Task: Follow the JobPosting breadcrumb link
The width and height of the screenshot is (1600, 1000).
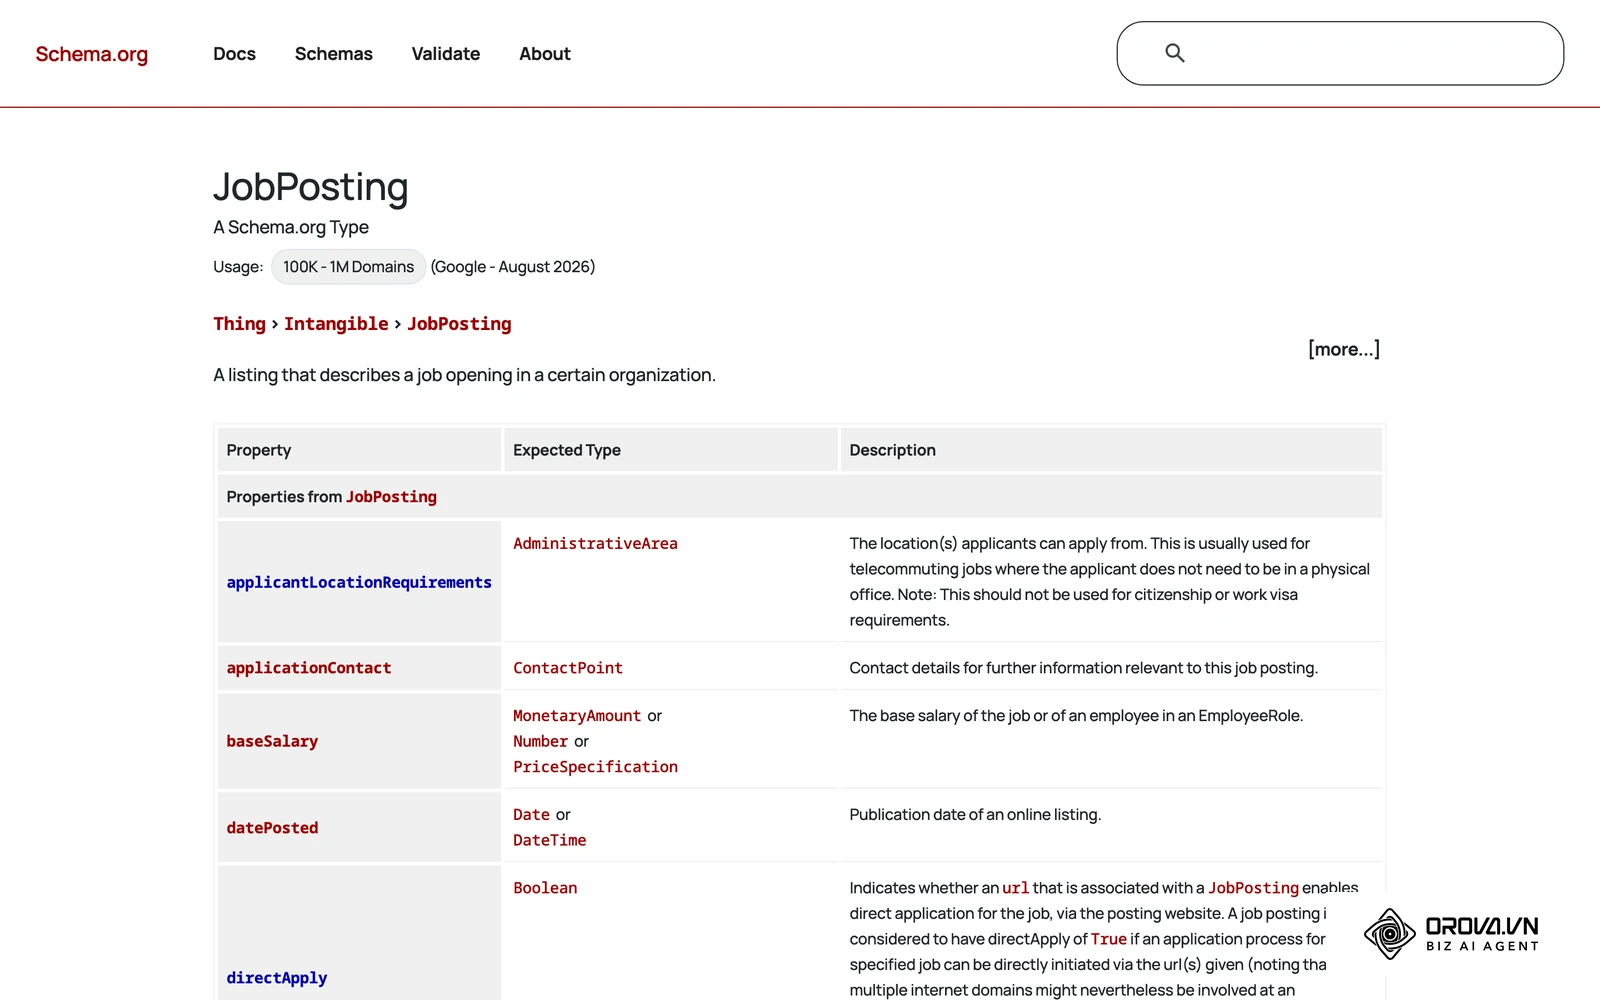Action: click(459, 324)
